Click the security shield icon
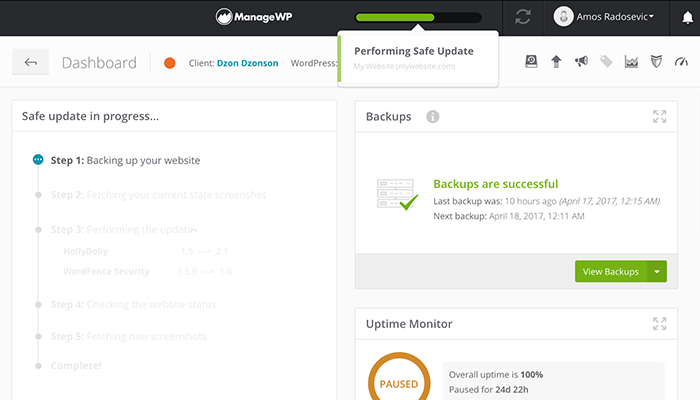 click(x=656, y=62)
